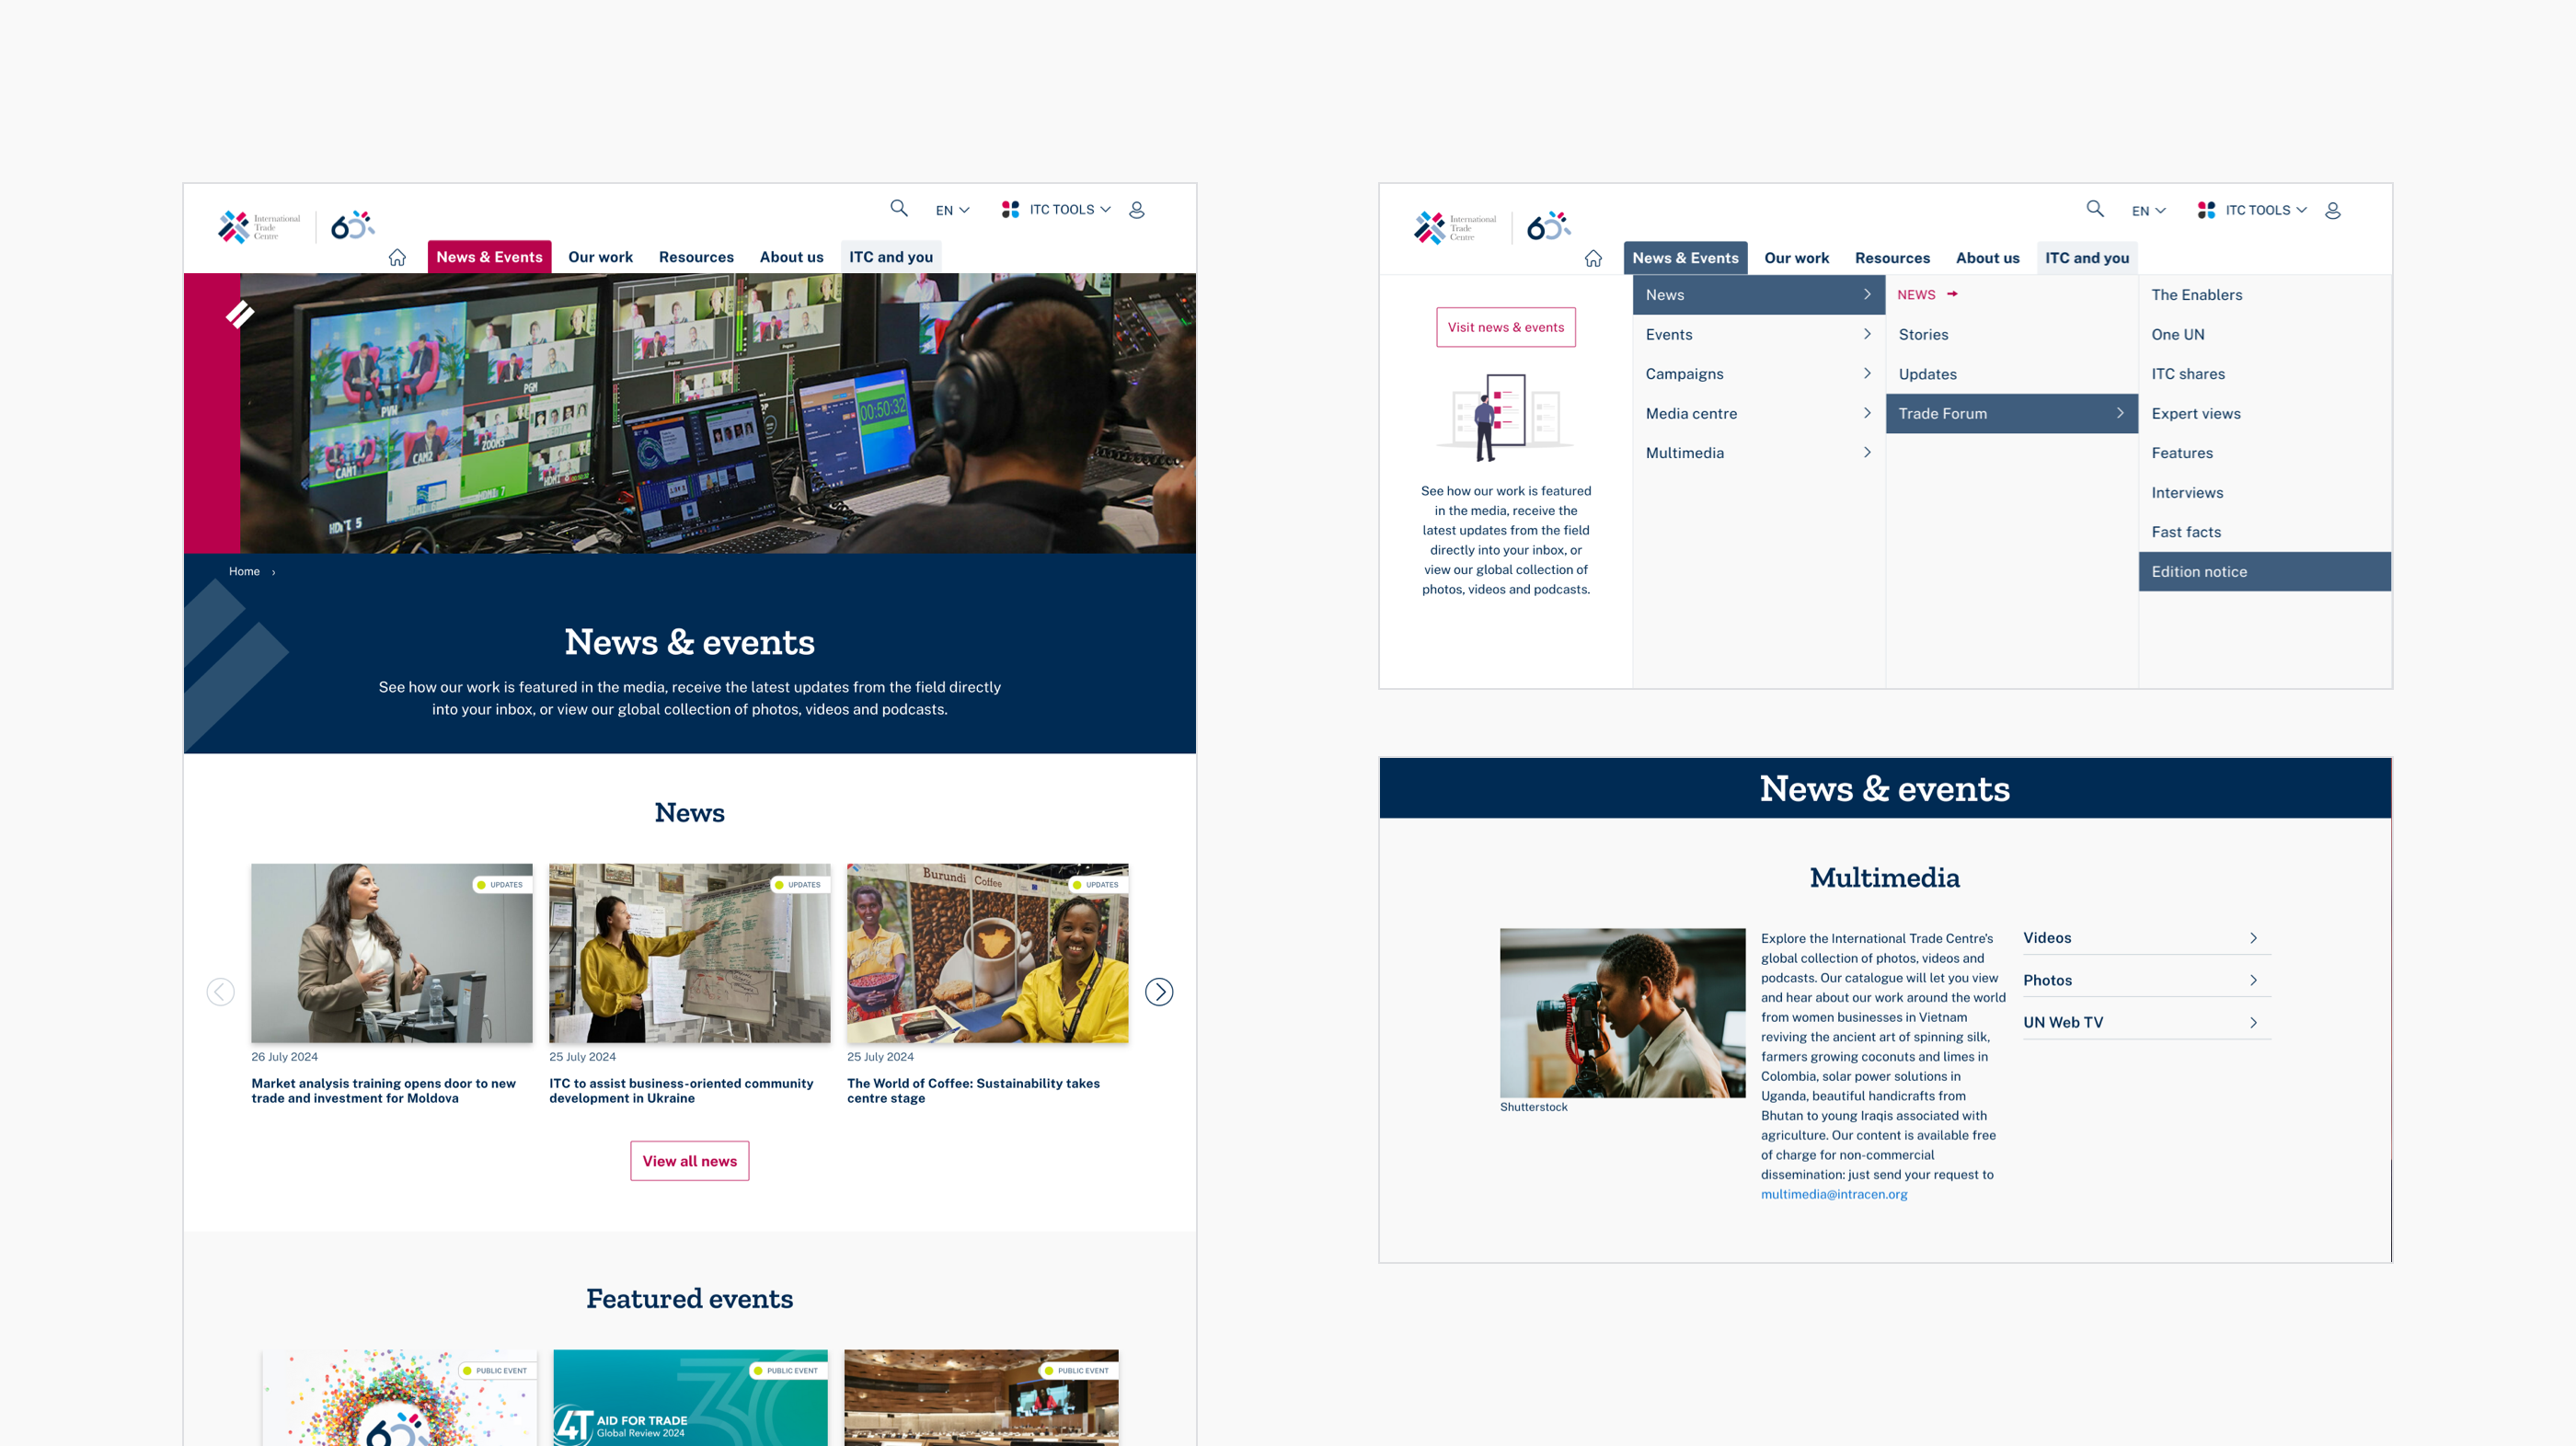Click the home icon in left navigation
Screen dimensions: 2576x1446
pos(397,258)
